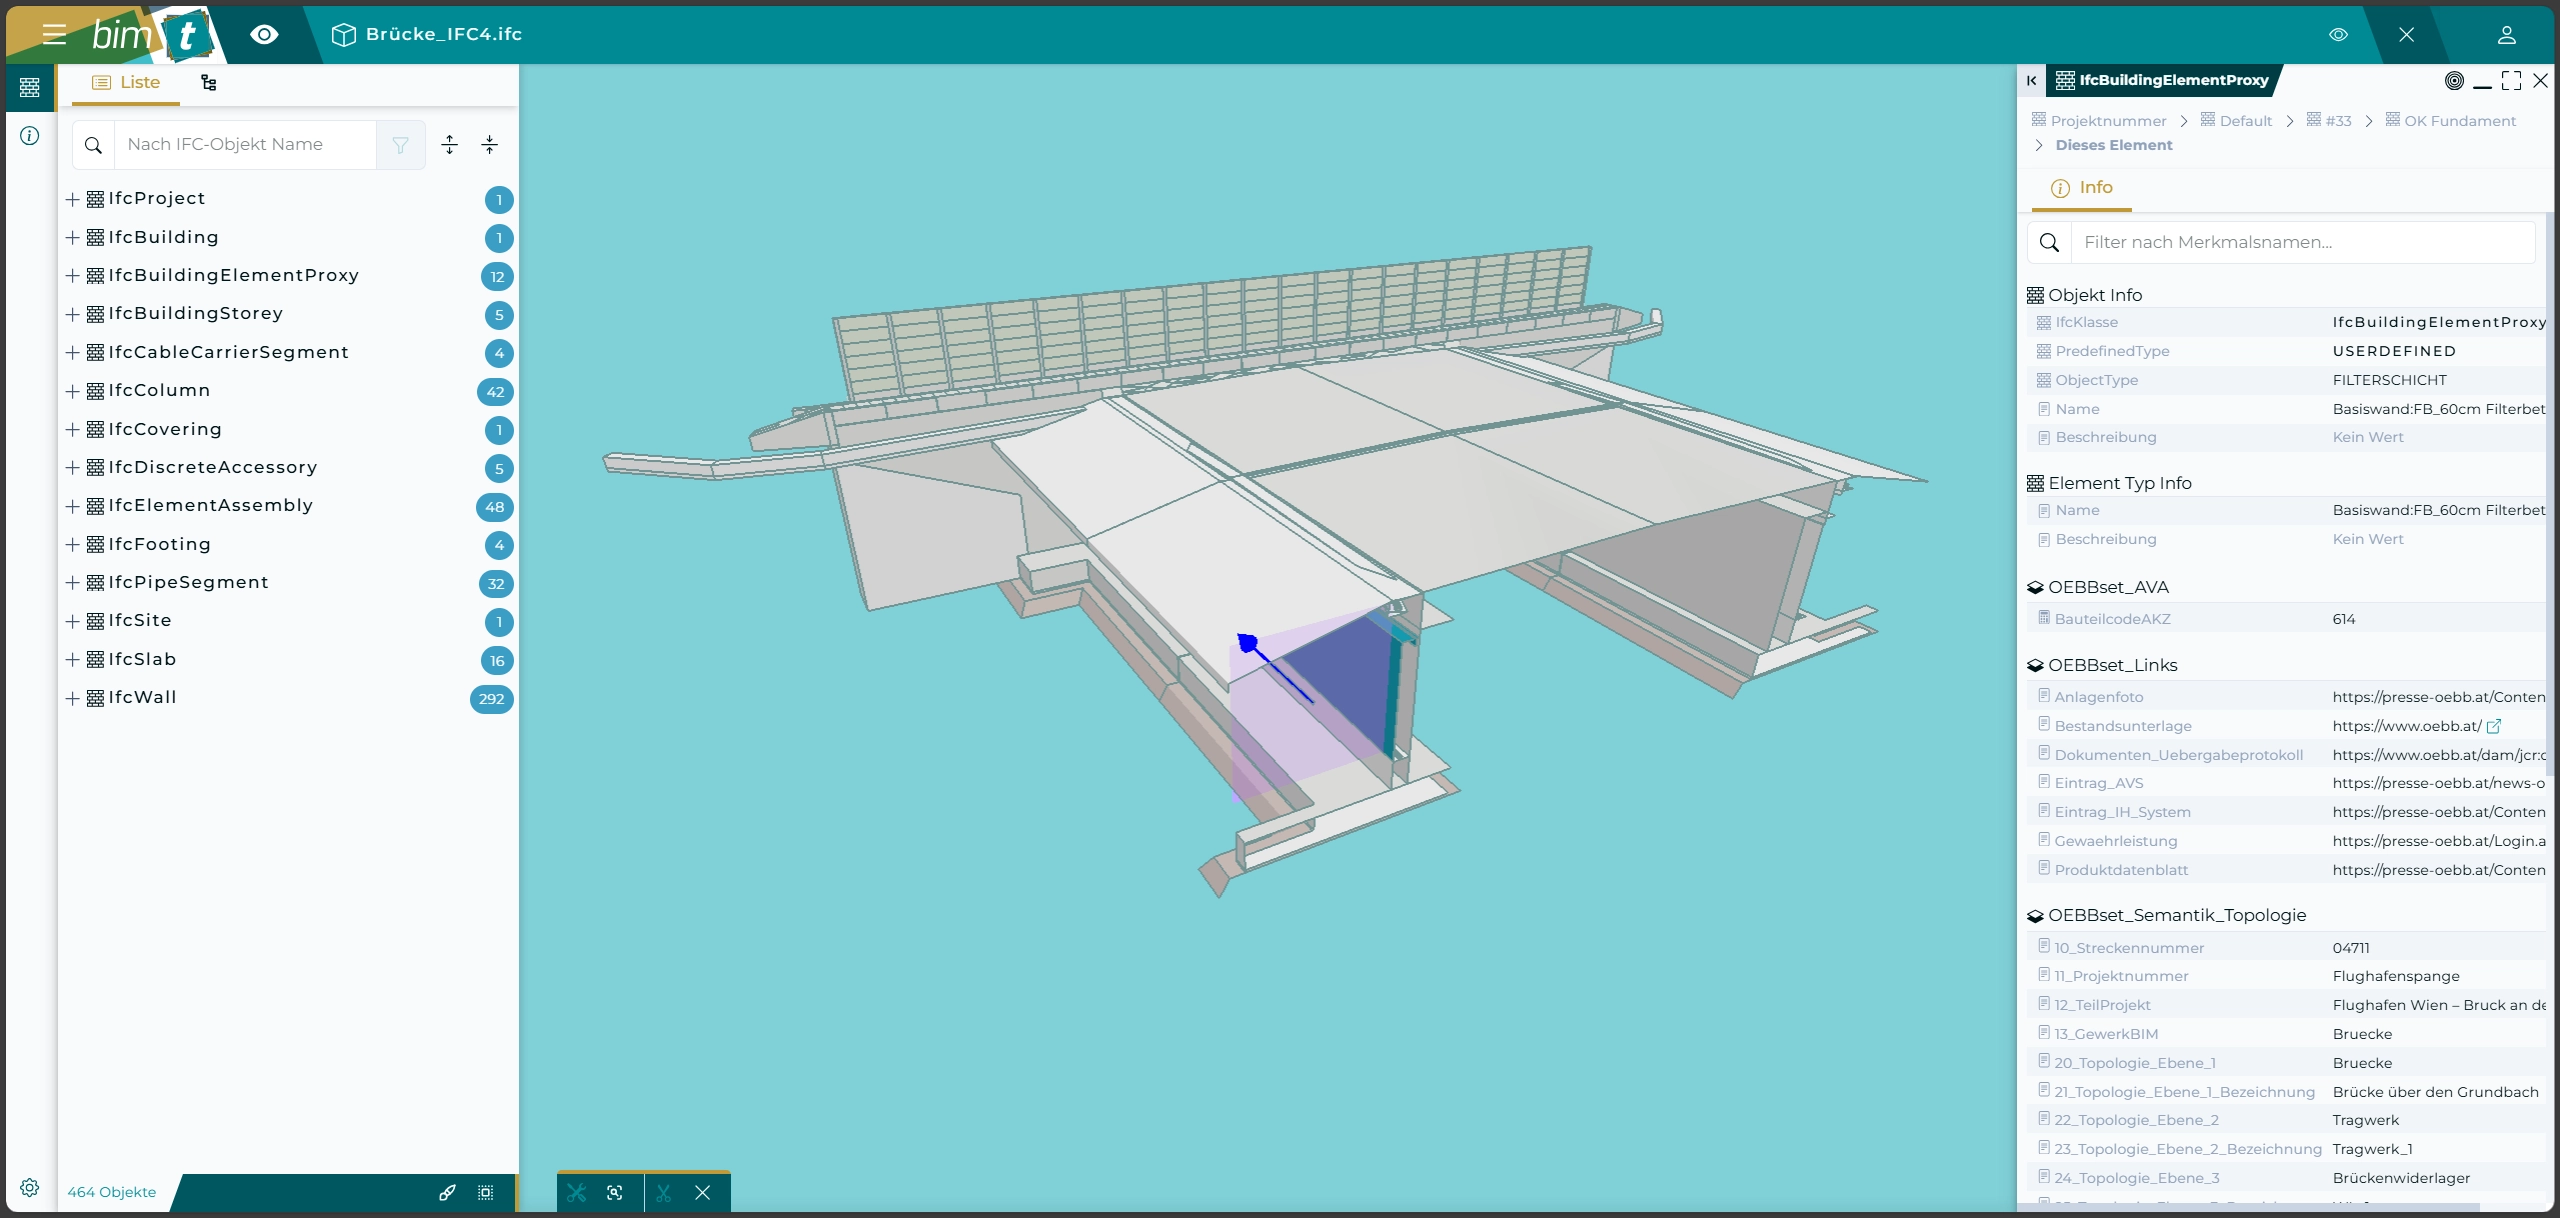The height and width of the screenshot is (1218, 2560).
Task: Expand the IfcBuildingElementProxy tree node
Action: tap(72, 276)
